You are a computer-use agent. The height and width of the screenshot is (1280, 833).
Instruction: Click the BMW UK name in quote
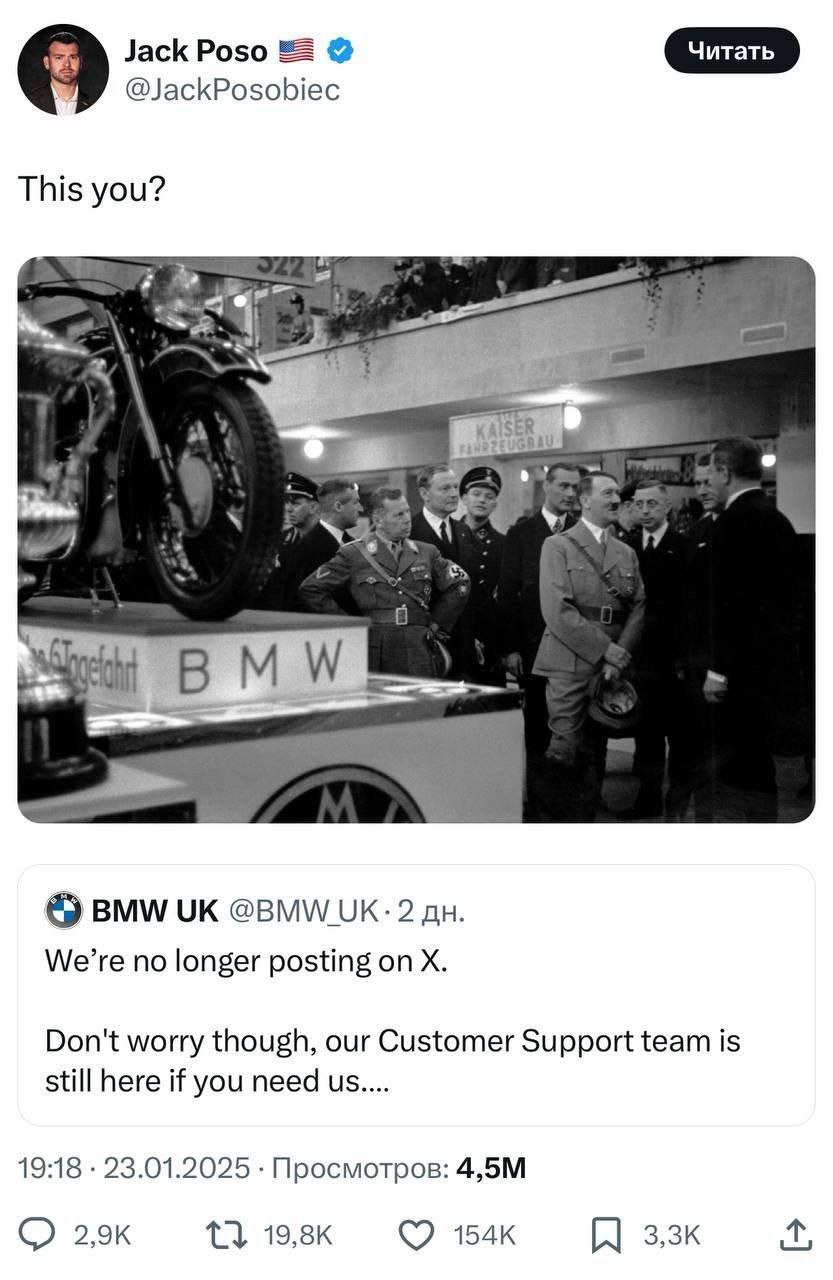[x=155, y=910]
